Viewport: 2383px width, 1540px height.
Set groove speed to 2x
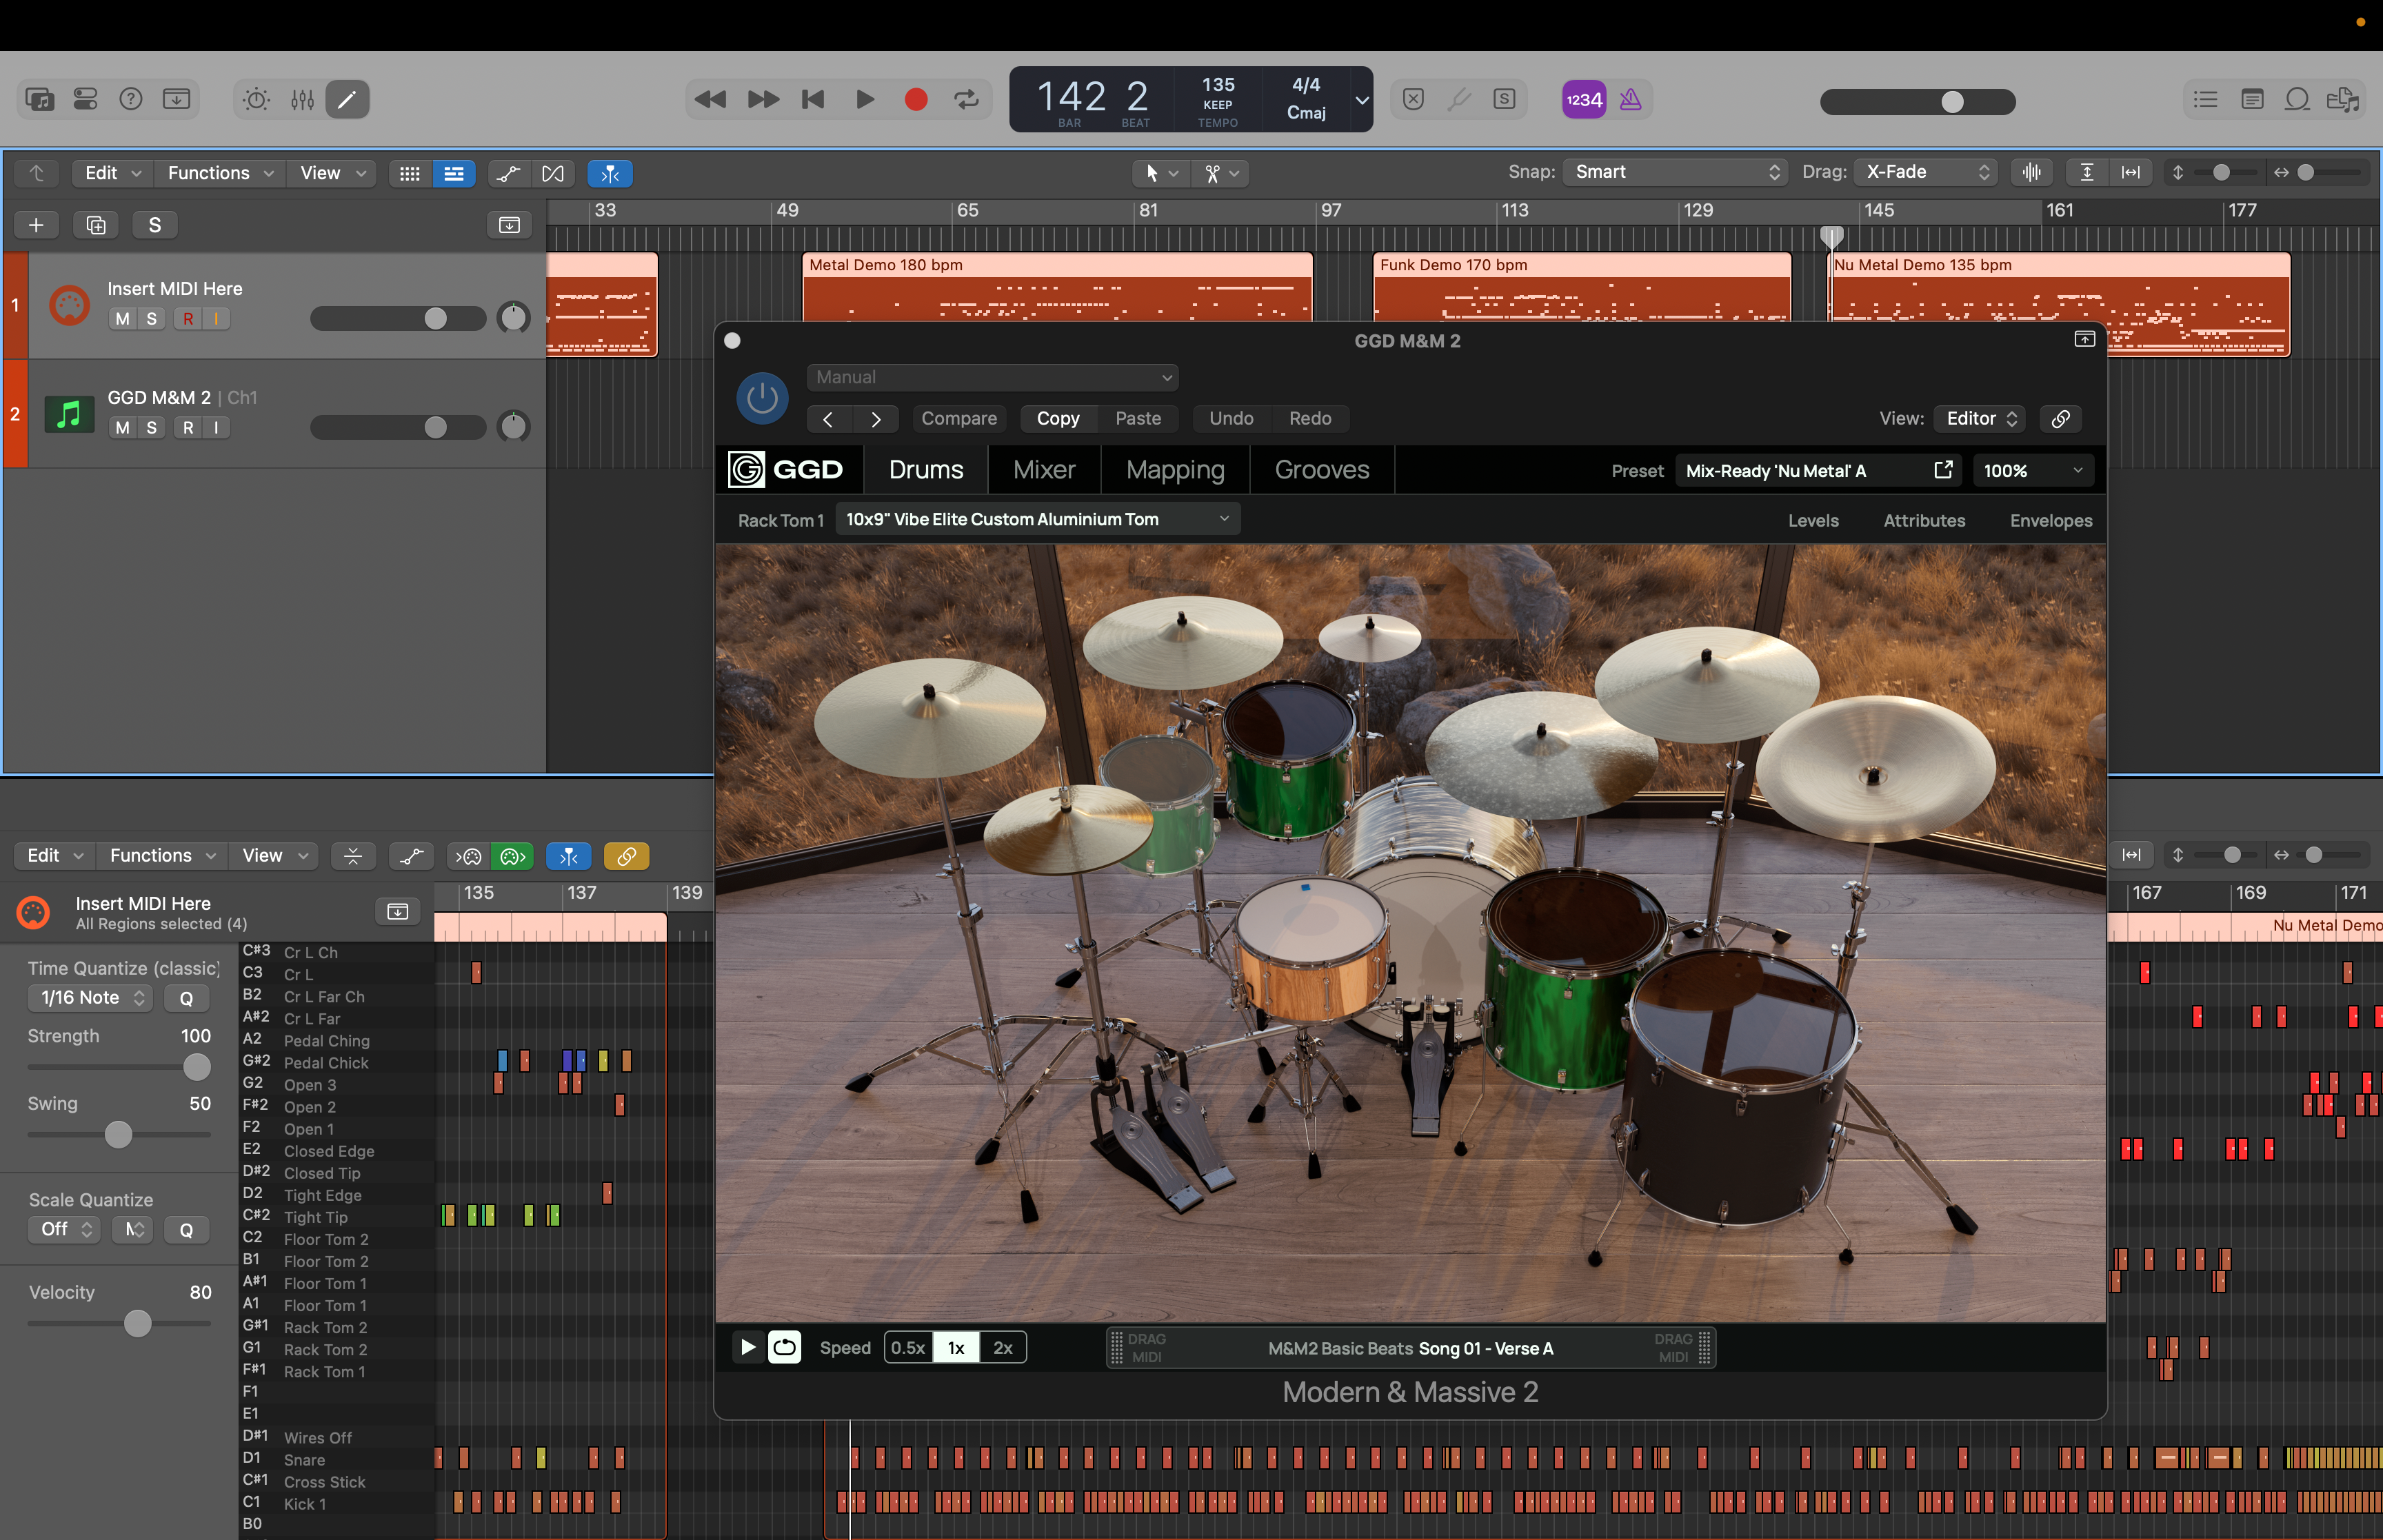[1002, 1348]
